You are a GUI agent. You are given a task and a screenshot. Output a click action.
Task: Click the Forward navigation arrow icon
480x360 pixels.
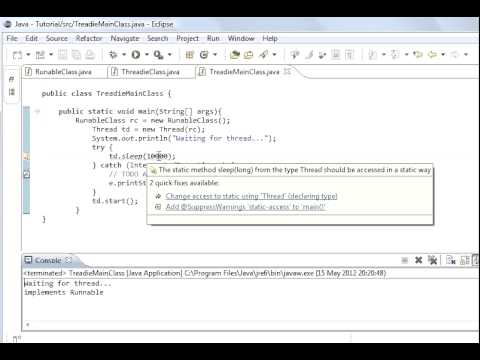tap(455, 54)
